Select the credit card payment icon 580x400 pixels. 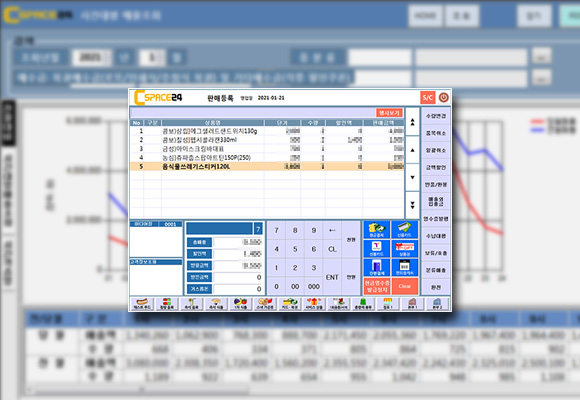click(x=405, y=230)
